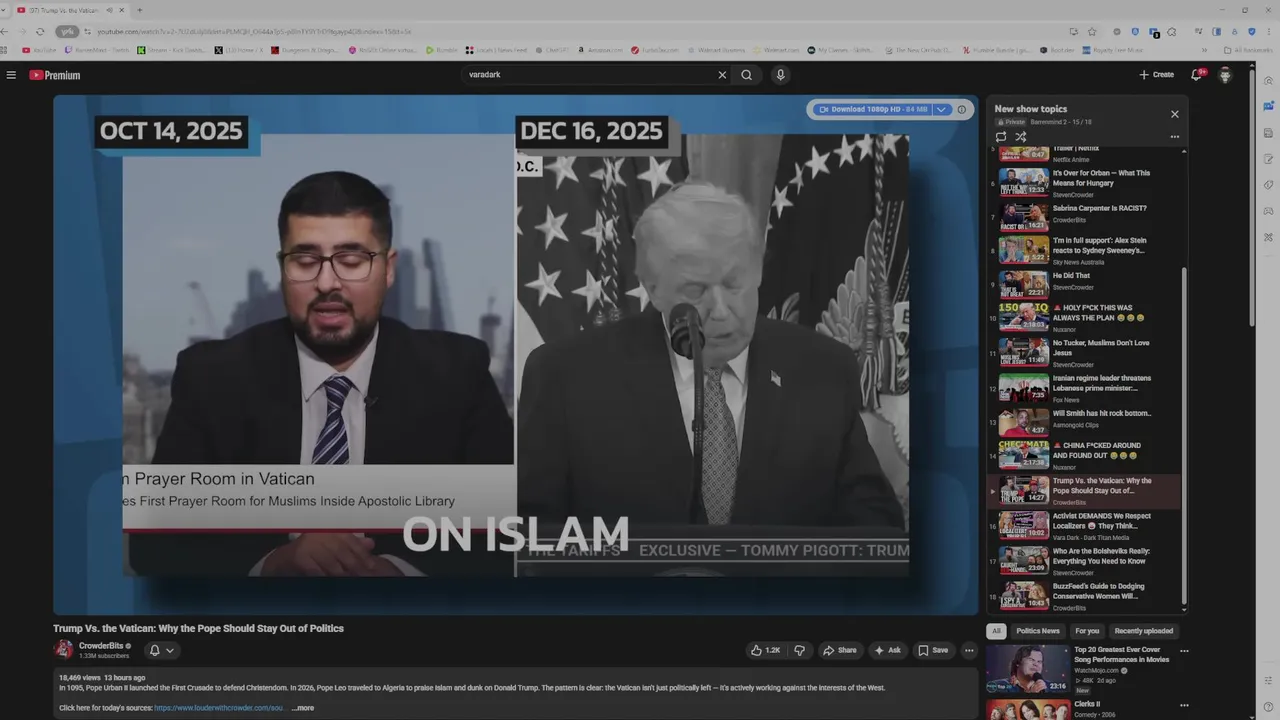
Task: Open more actions menu beside Save
Action: [969, 650]
